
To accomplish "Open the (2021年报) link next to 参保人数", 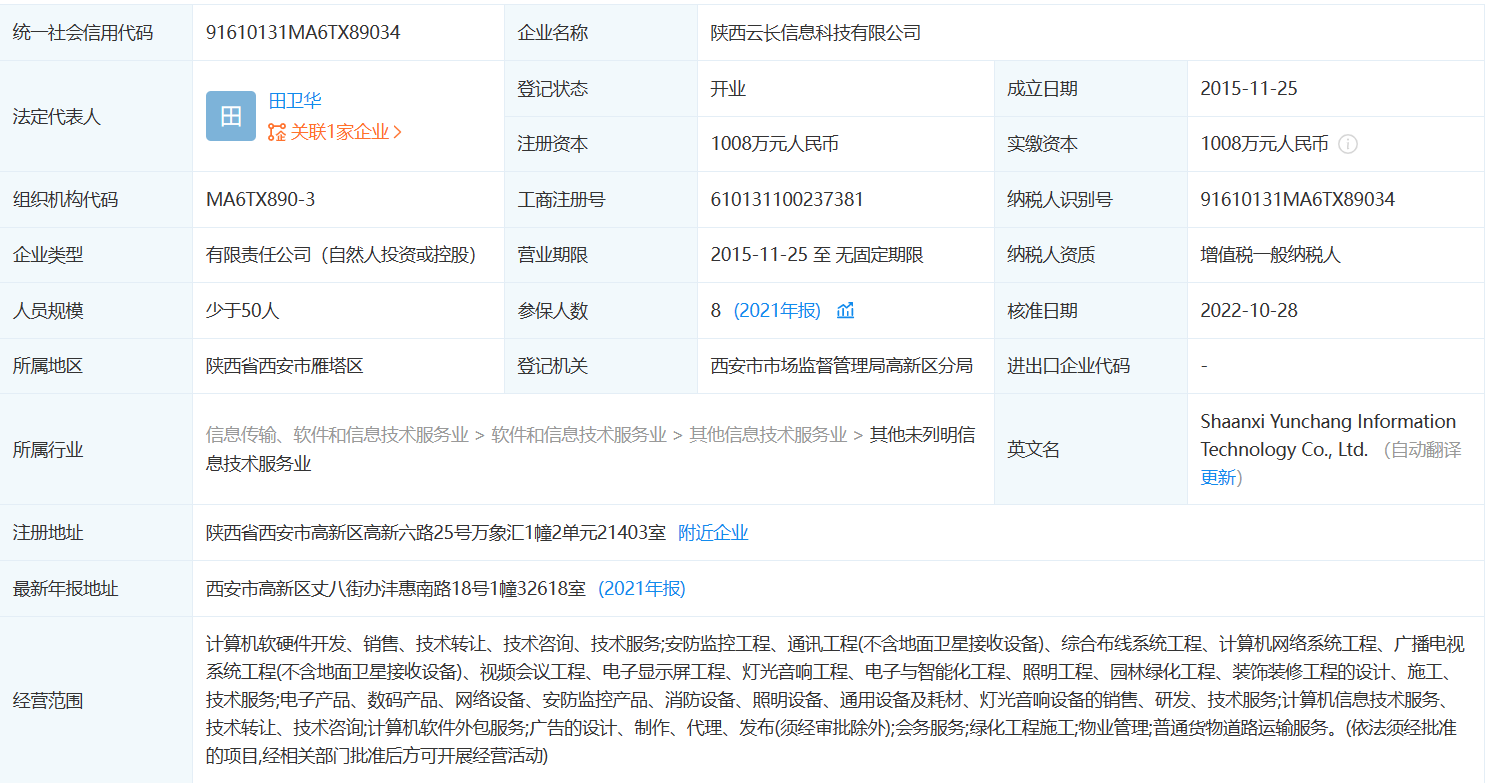I will pyautogui.click(x=777, y=310).
